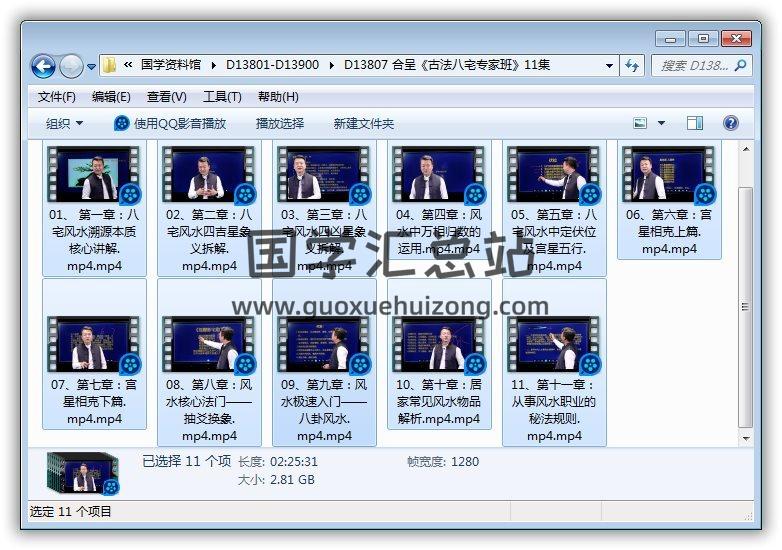Expand the address bar history dropdown

(609, 65)
